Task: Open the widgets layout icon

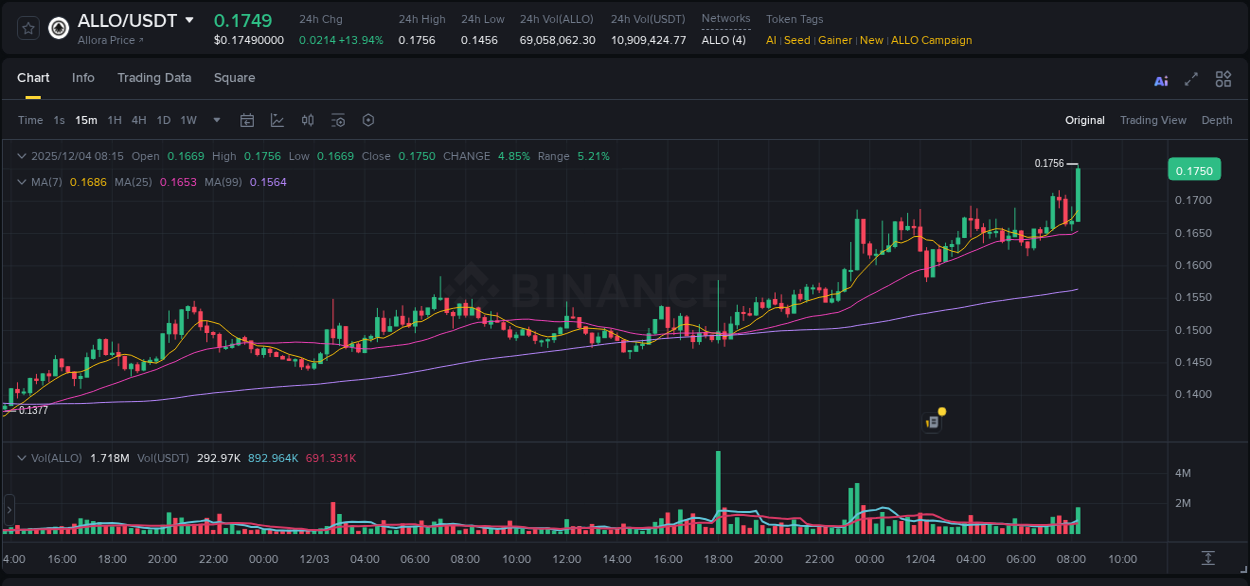Action: 1223,78
